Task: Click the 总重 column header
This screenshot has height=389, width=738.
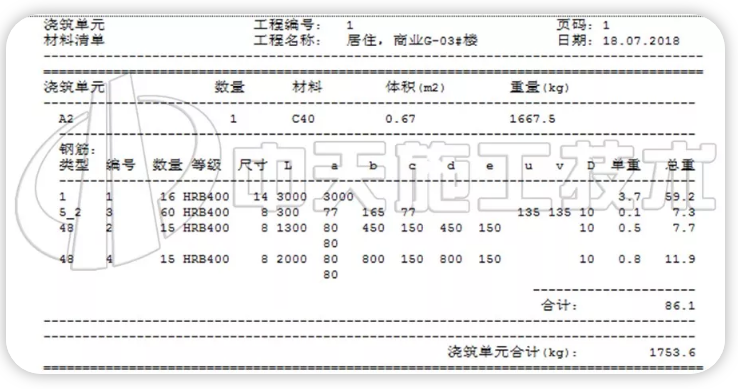Action: pyautogui.click(x=680, y=165)
